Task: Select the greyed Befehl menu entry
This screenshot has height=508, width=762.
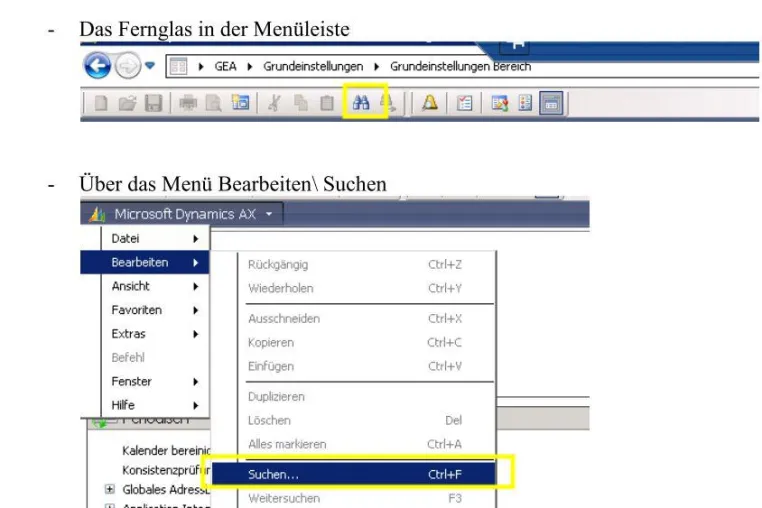Action: tap(156, 358)
